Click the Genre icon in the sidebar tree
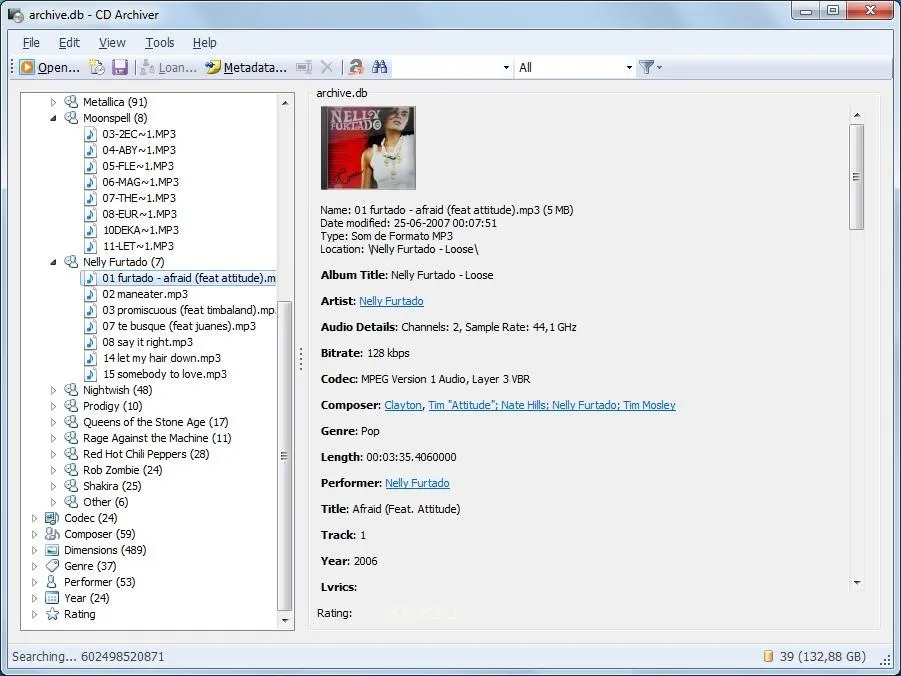The height and width of the screenshot is (676, 901). pyautogui.click(x=52, y=566)
